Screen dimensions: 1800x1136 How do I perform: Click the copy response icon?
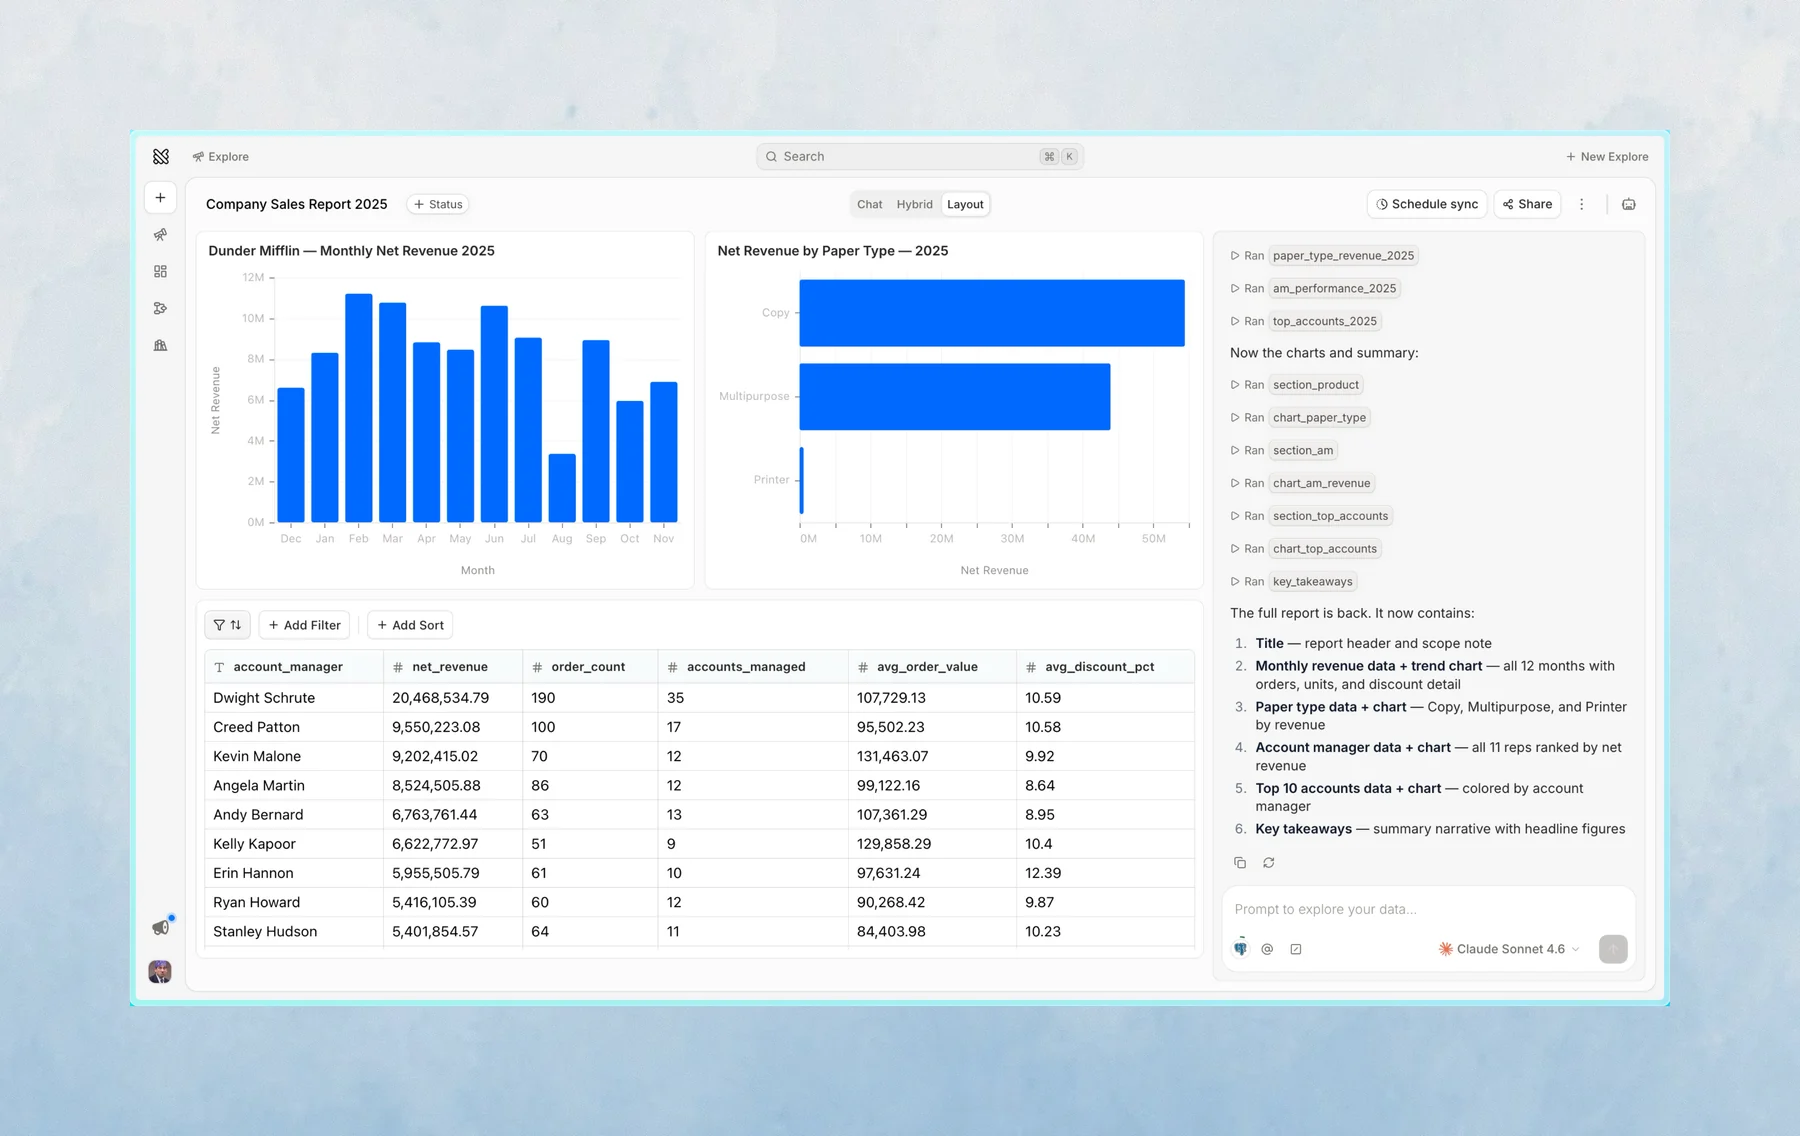1240,862
